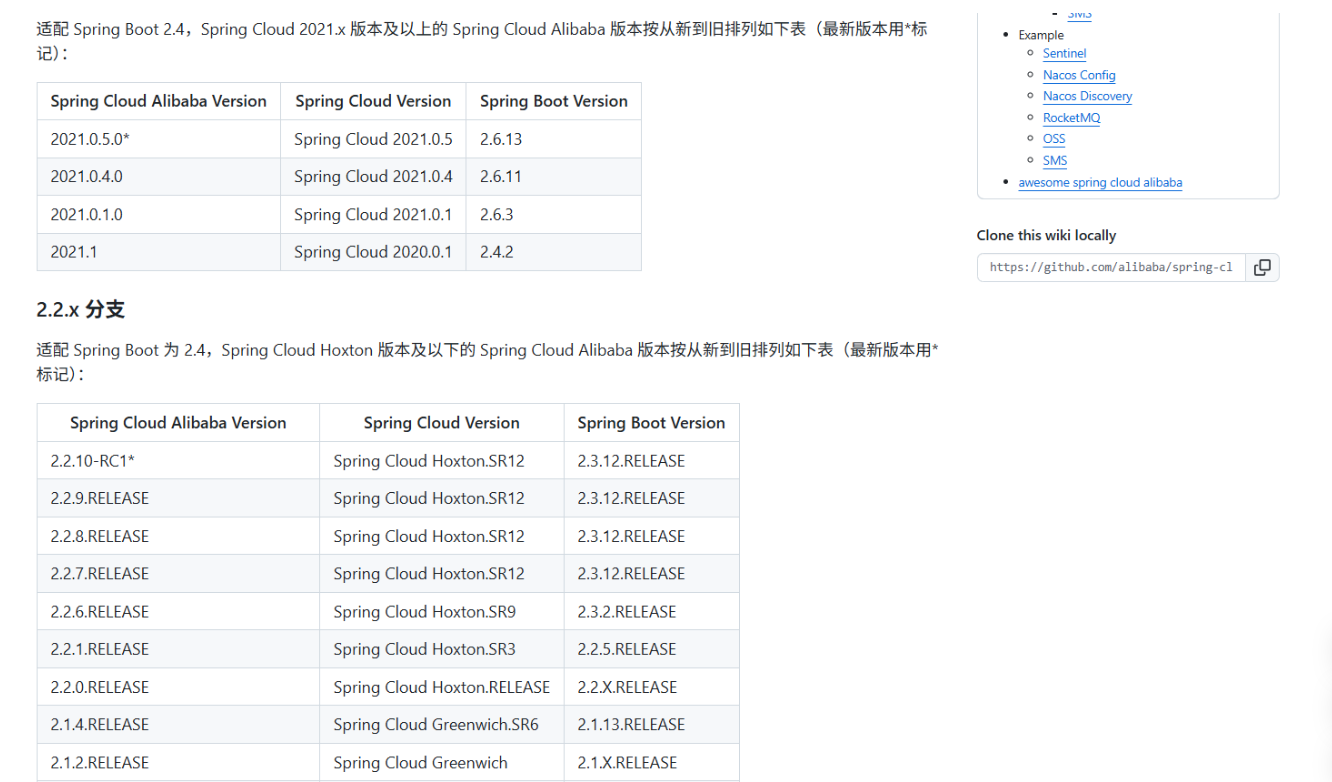Click the 2.2.x 分支 heading

(x=81, y=310)
